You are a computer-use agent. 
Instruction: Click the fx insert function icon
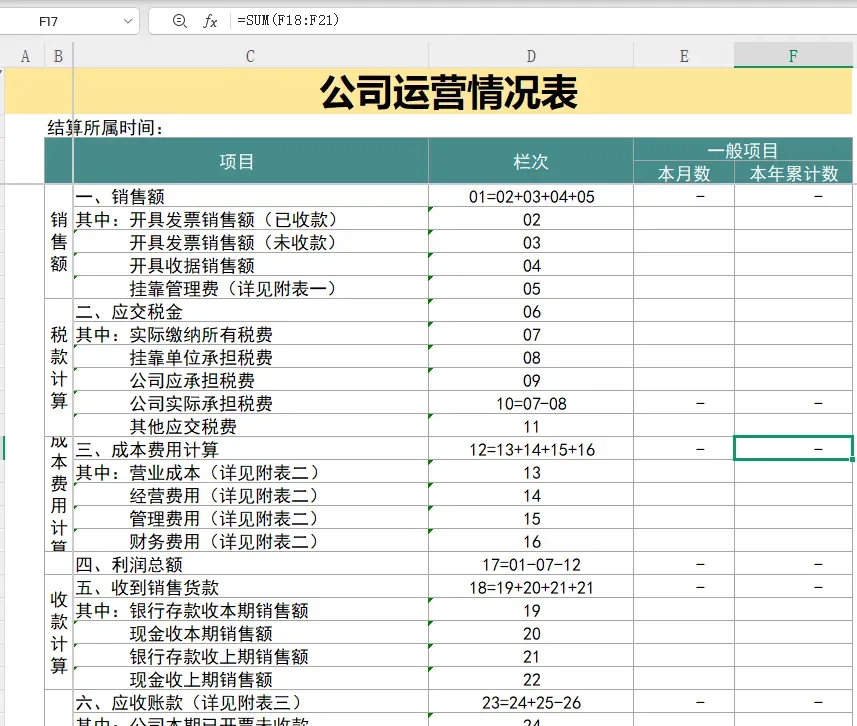pyautogui.click(x=210, y=21)
